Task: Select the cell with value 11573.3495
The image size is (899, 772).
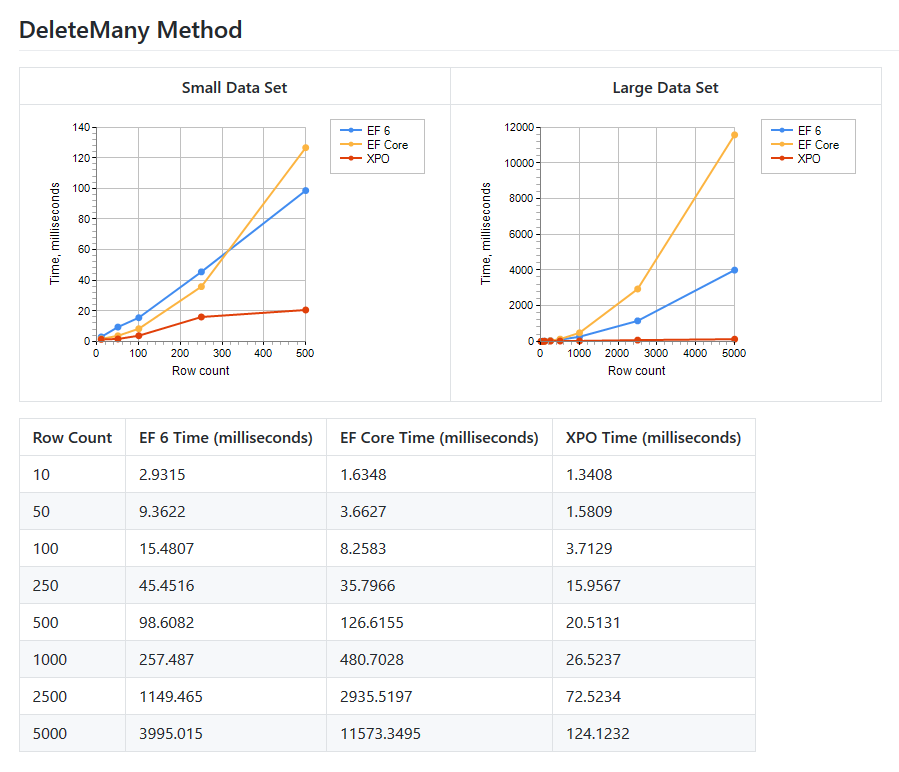Action: 439,734
